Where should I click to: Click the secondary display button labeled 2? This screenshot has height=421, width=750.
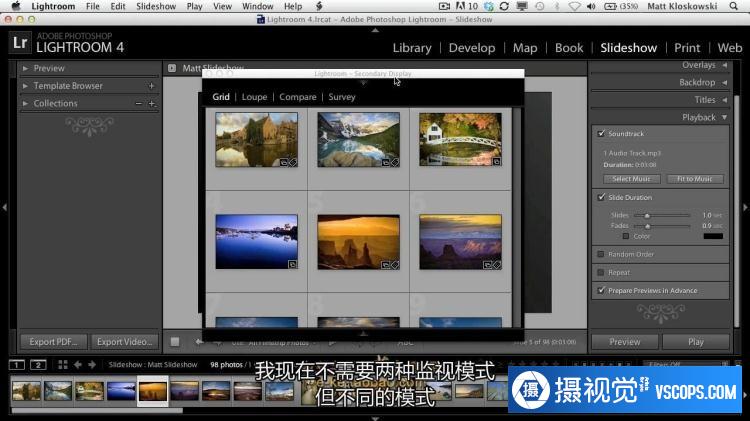click(38, 365)
